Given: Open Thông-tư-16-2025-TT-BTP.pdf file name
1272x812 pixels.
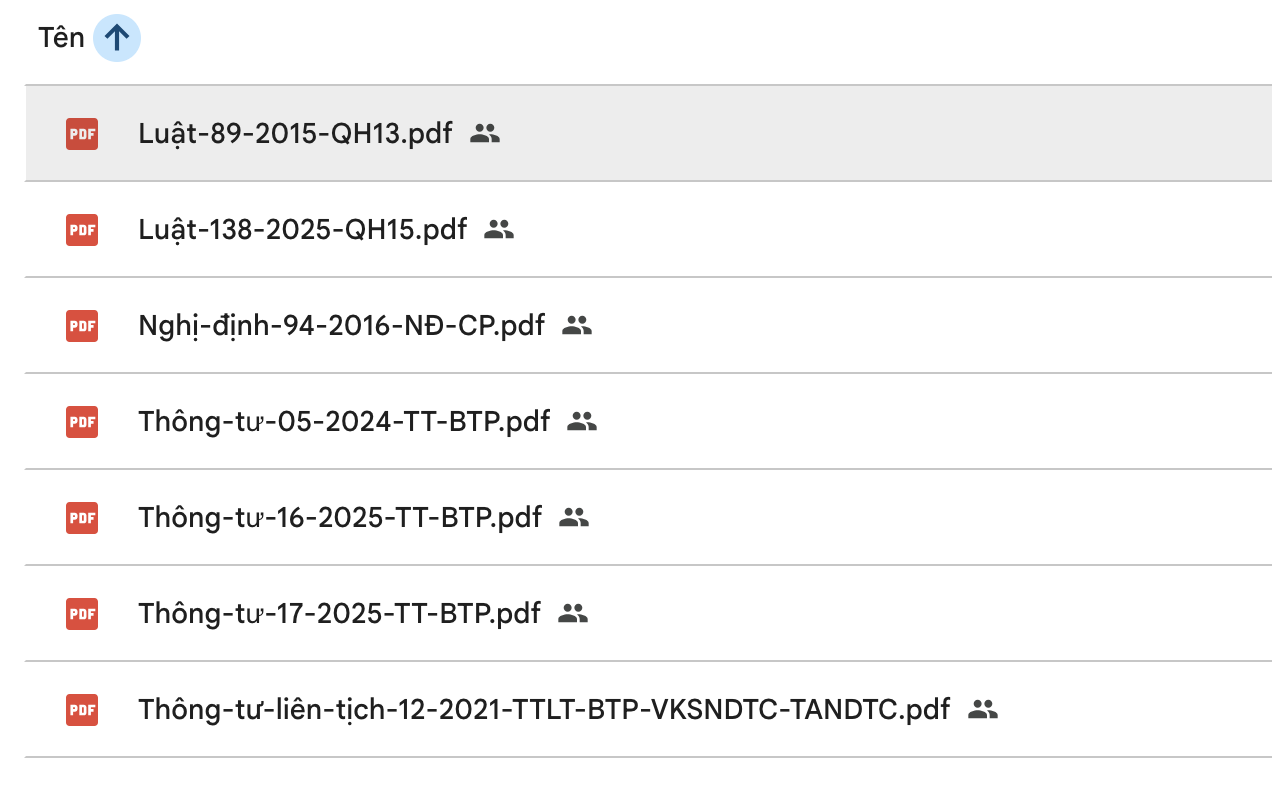Looking at the screenshot, I should (340, 518).
